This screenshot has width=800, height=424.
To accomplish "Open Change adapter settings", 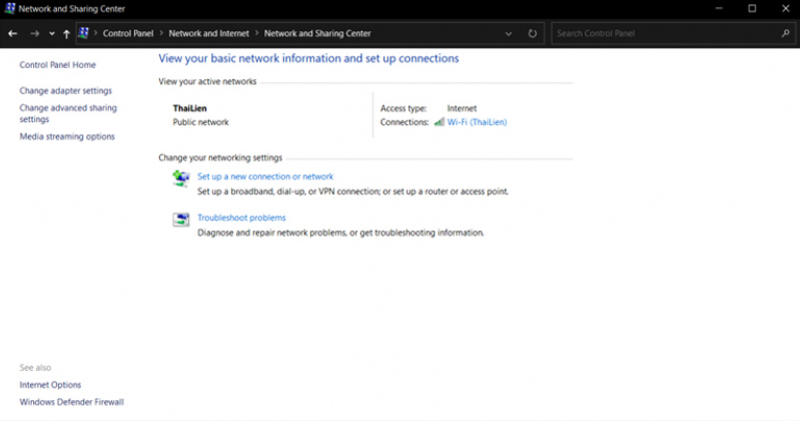I will point(66,90).
